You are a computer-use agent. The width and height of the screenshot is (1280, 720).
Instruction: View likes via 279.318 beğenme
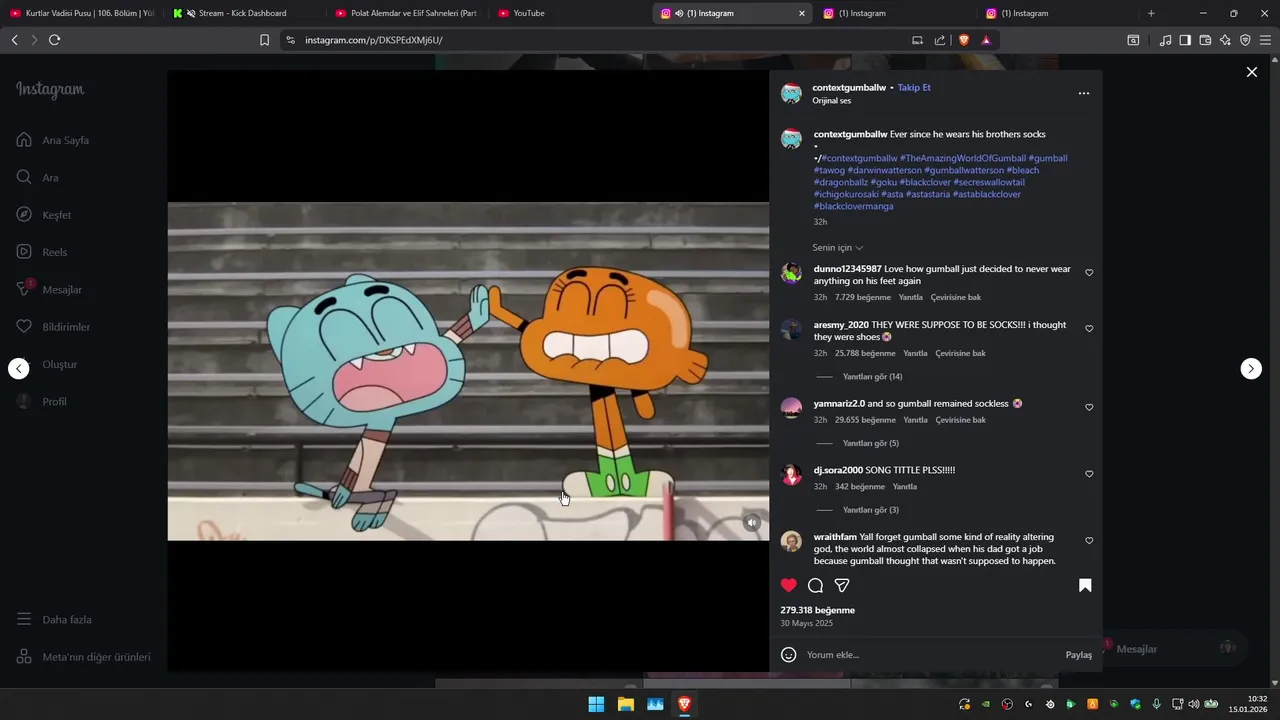click(x=817, y=610)
